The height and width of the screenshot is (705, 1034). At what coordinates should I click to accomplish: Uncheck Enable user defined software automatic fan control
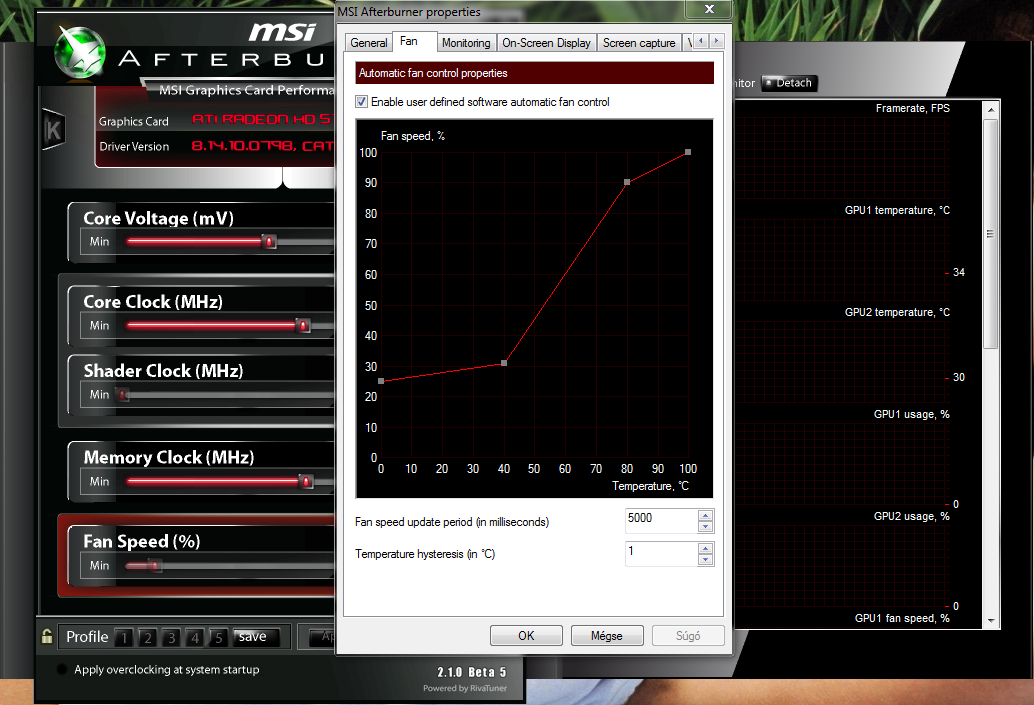tap(361, 102)
